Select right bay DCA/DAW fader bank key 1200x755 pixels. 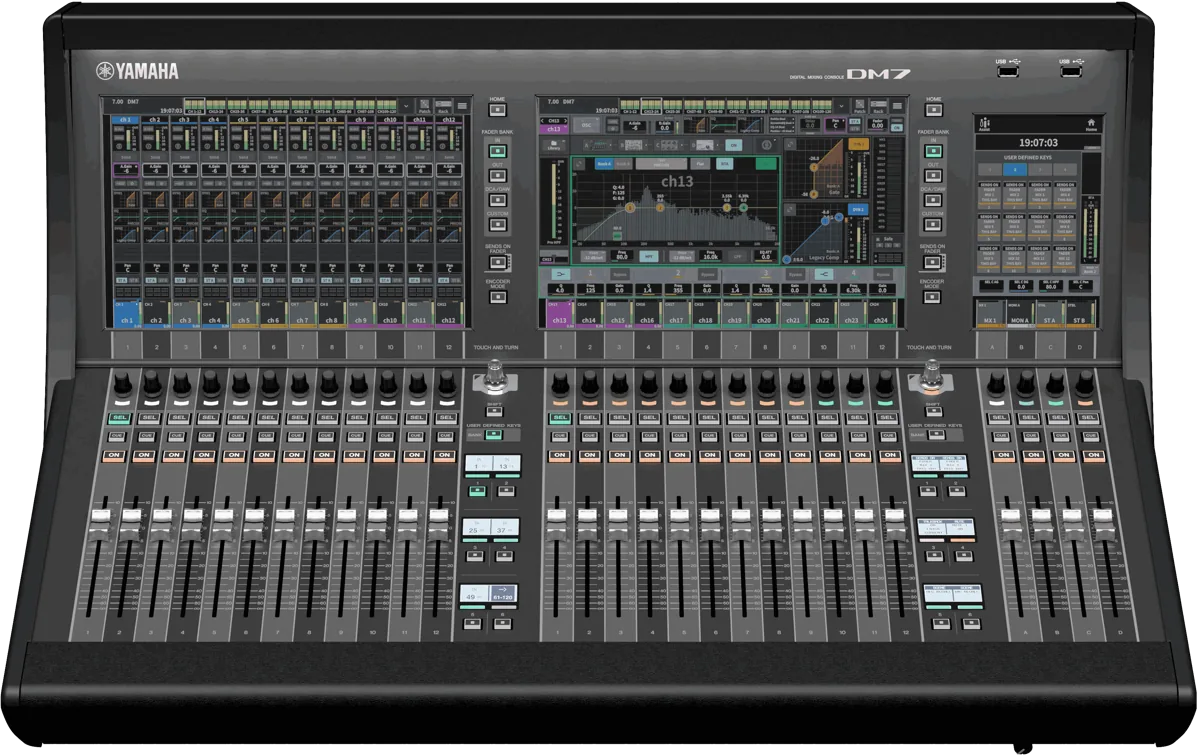(933, 200)
